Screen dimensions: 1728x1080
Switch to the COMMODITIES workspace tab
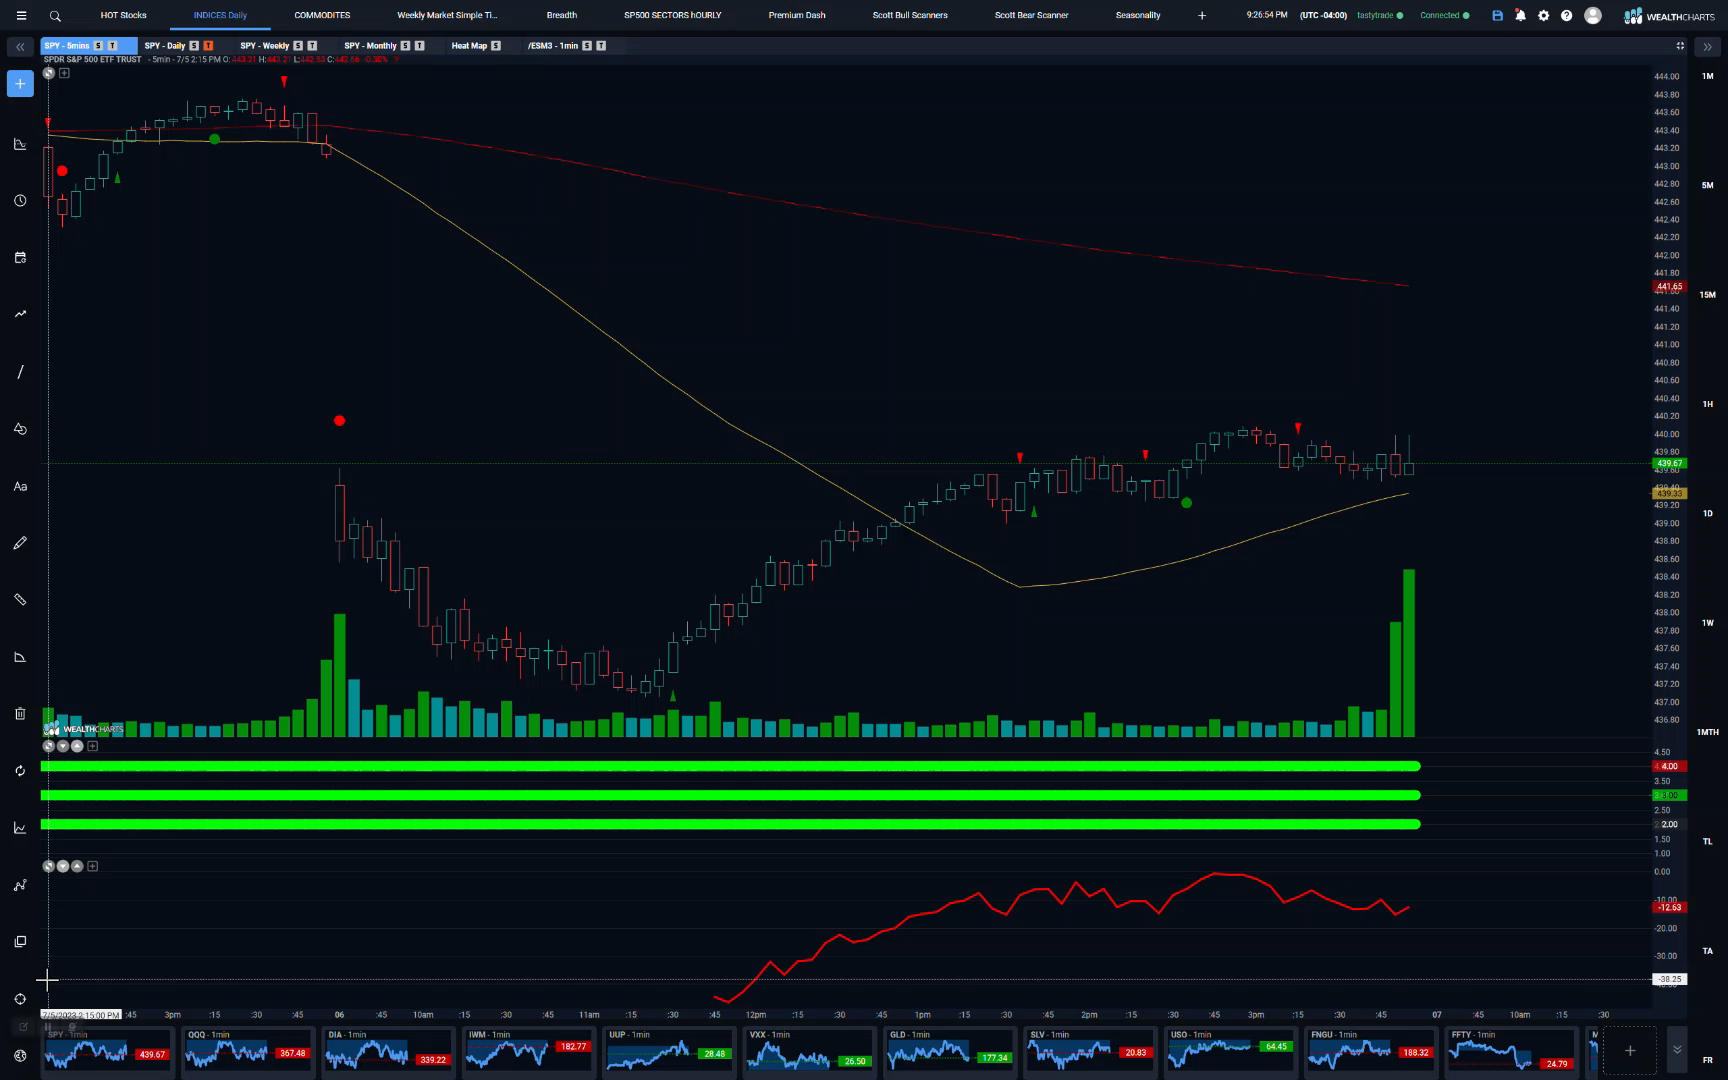tap(322, 15)
